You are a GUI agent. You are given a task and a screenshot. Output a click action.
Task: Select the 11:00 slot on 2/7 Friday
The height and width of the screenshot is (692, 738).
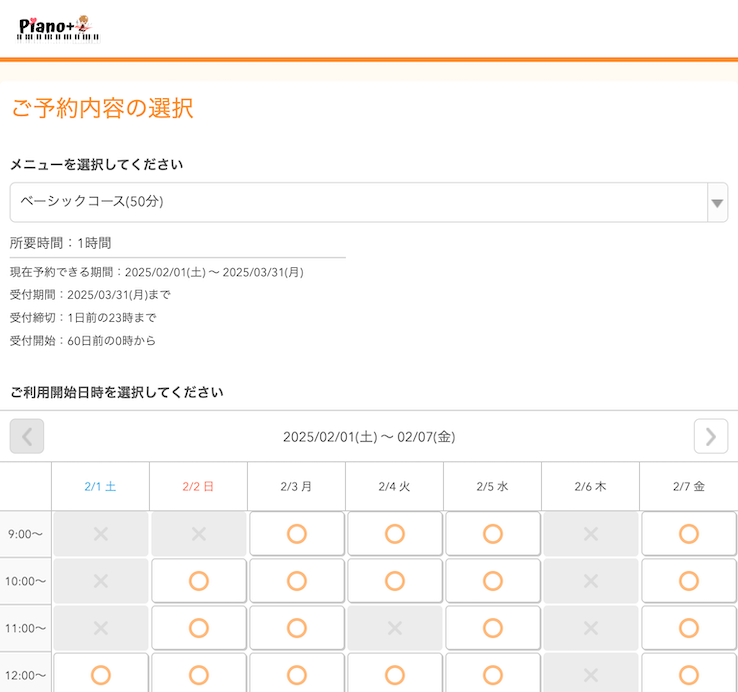point(689,628)
